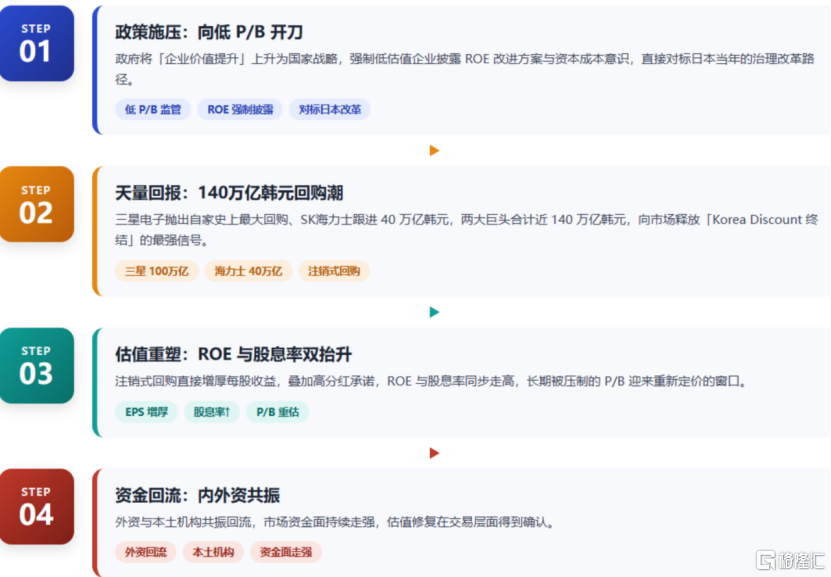Click heading 政策施压：向低 P/B 开刀

(x=209, y=32)
